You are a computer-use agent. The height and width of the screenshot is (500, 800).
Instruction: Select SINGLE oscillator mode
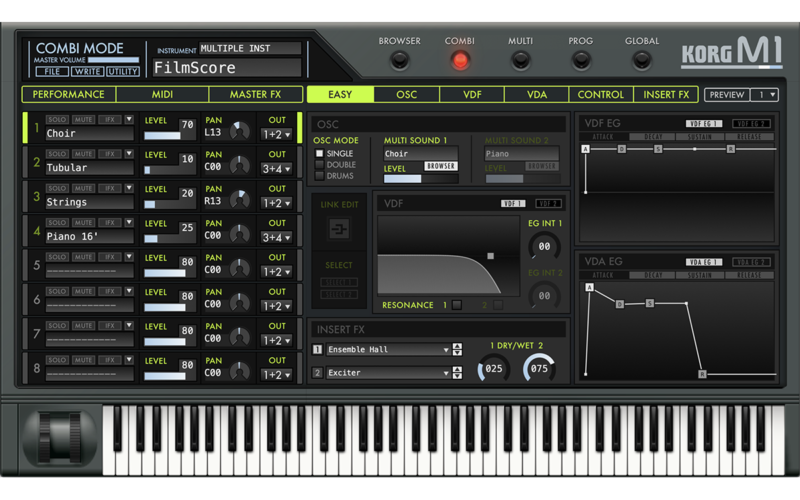[319, 154]
